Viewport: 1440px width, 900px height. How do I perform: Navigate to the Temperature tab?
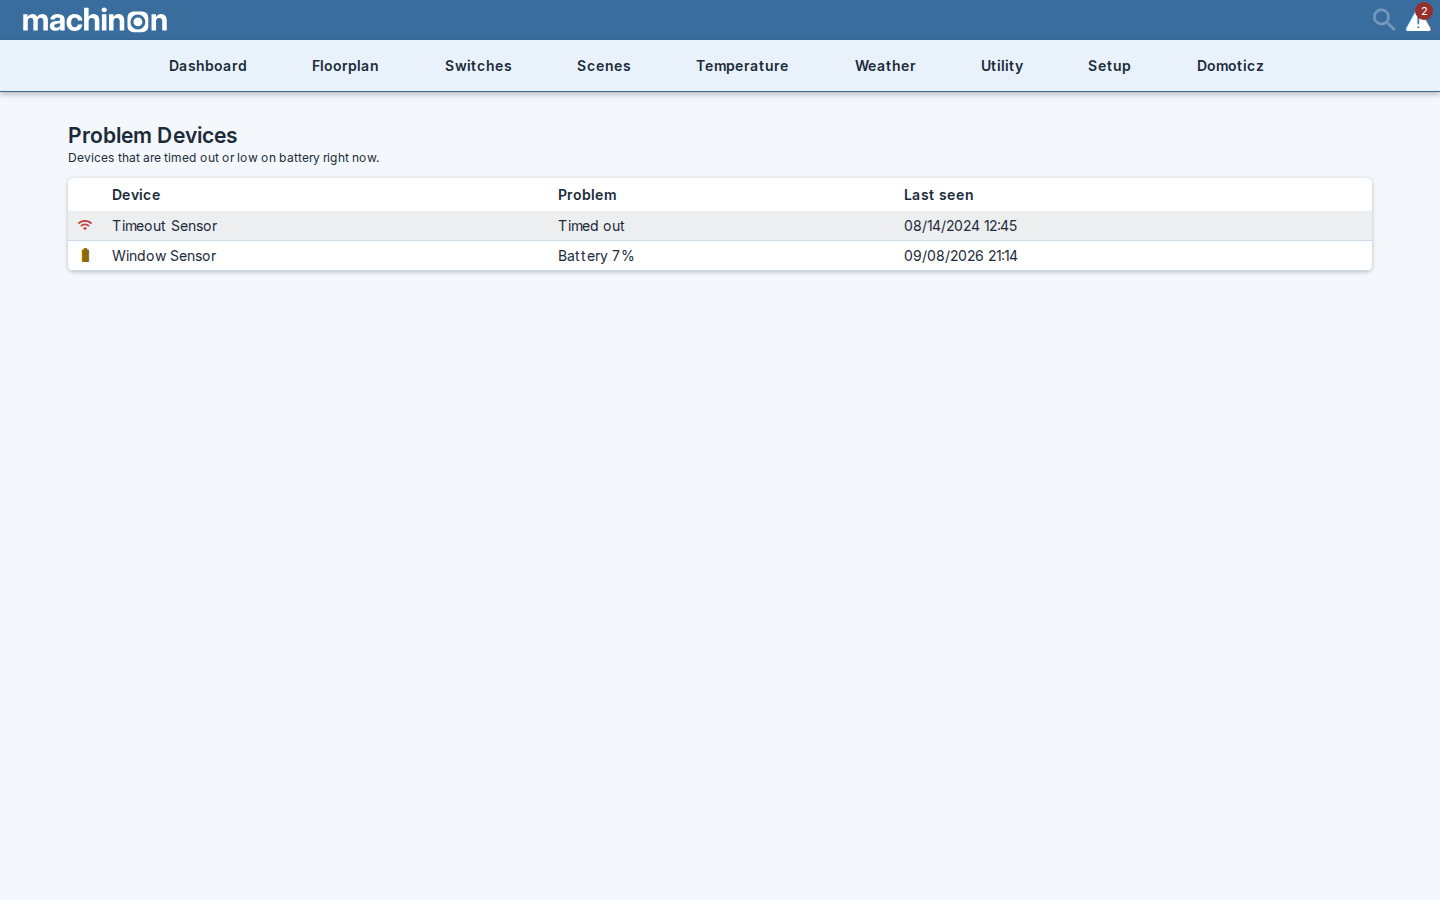pos(742,66)
